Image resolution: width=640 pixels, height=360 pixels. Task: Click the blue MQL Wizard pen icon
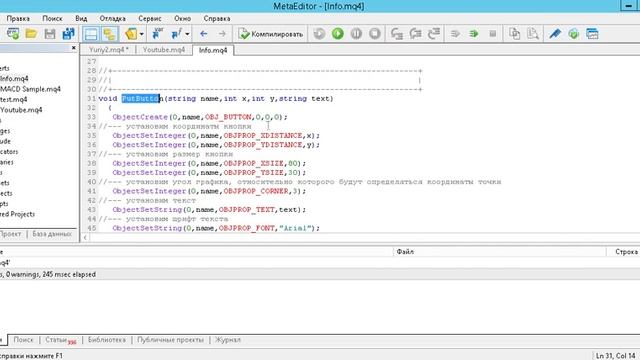point(555,34)
